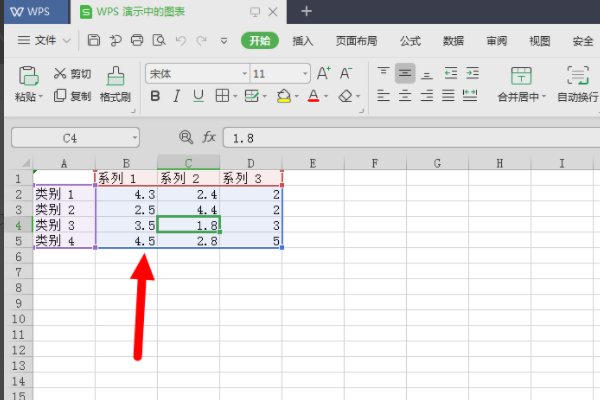The image size is (600, 400).
Task: Align text to top of cell
Action: click(383, 72)
